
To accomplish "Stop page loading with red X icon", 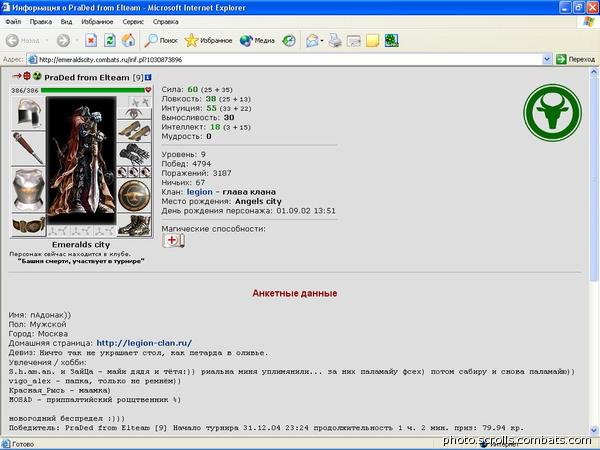I will [91, 40].
